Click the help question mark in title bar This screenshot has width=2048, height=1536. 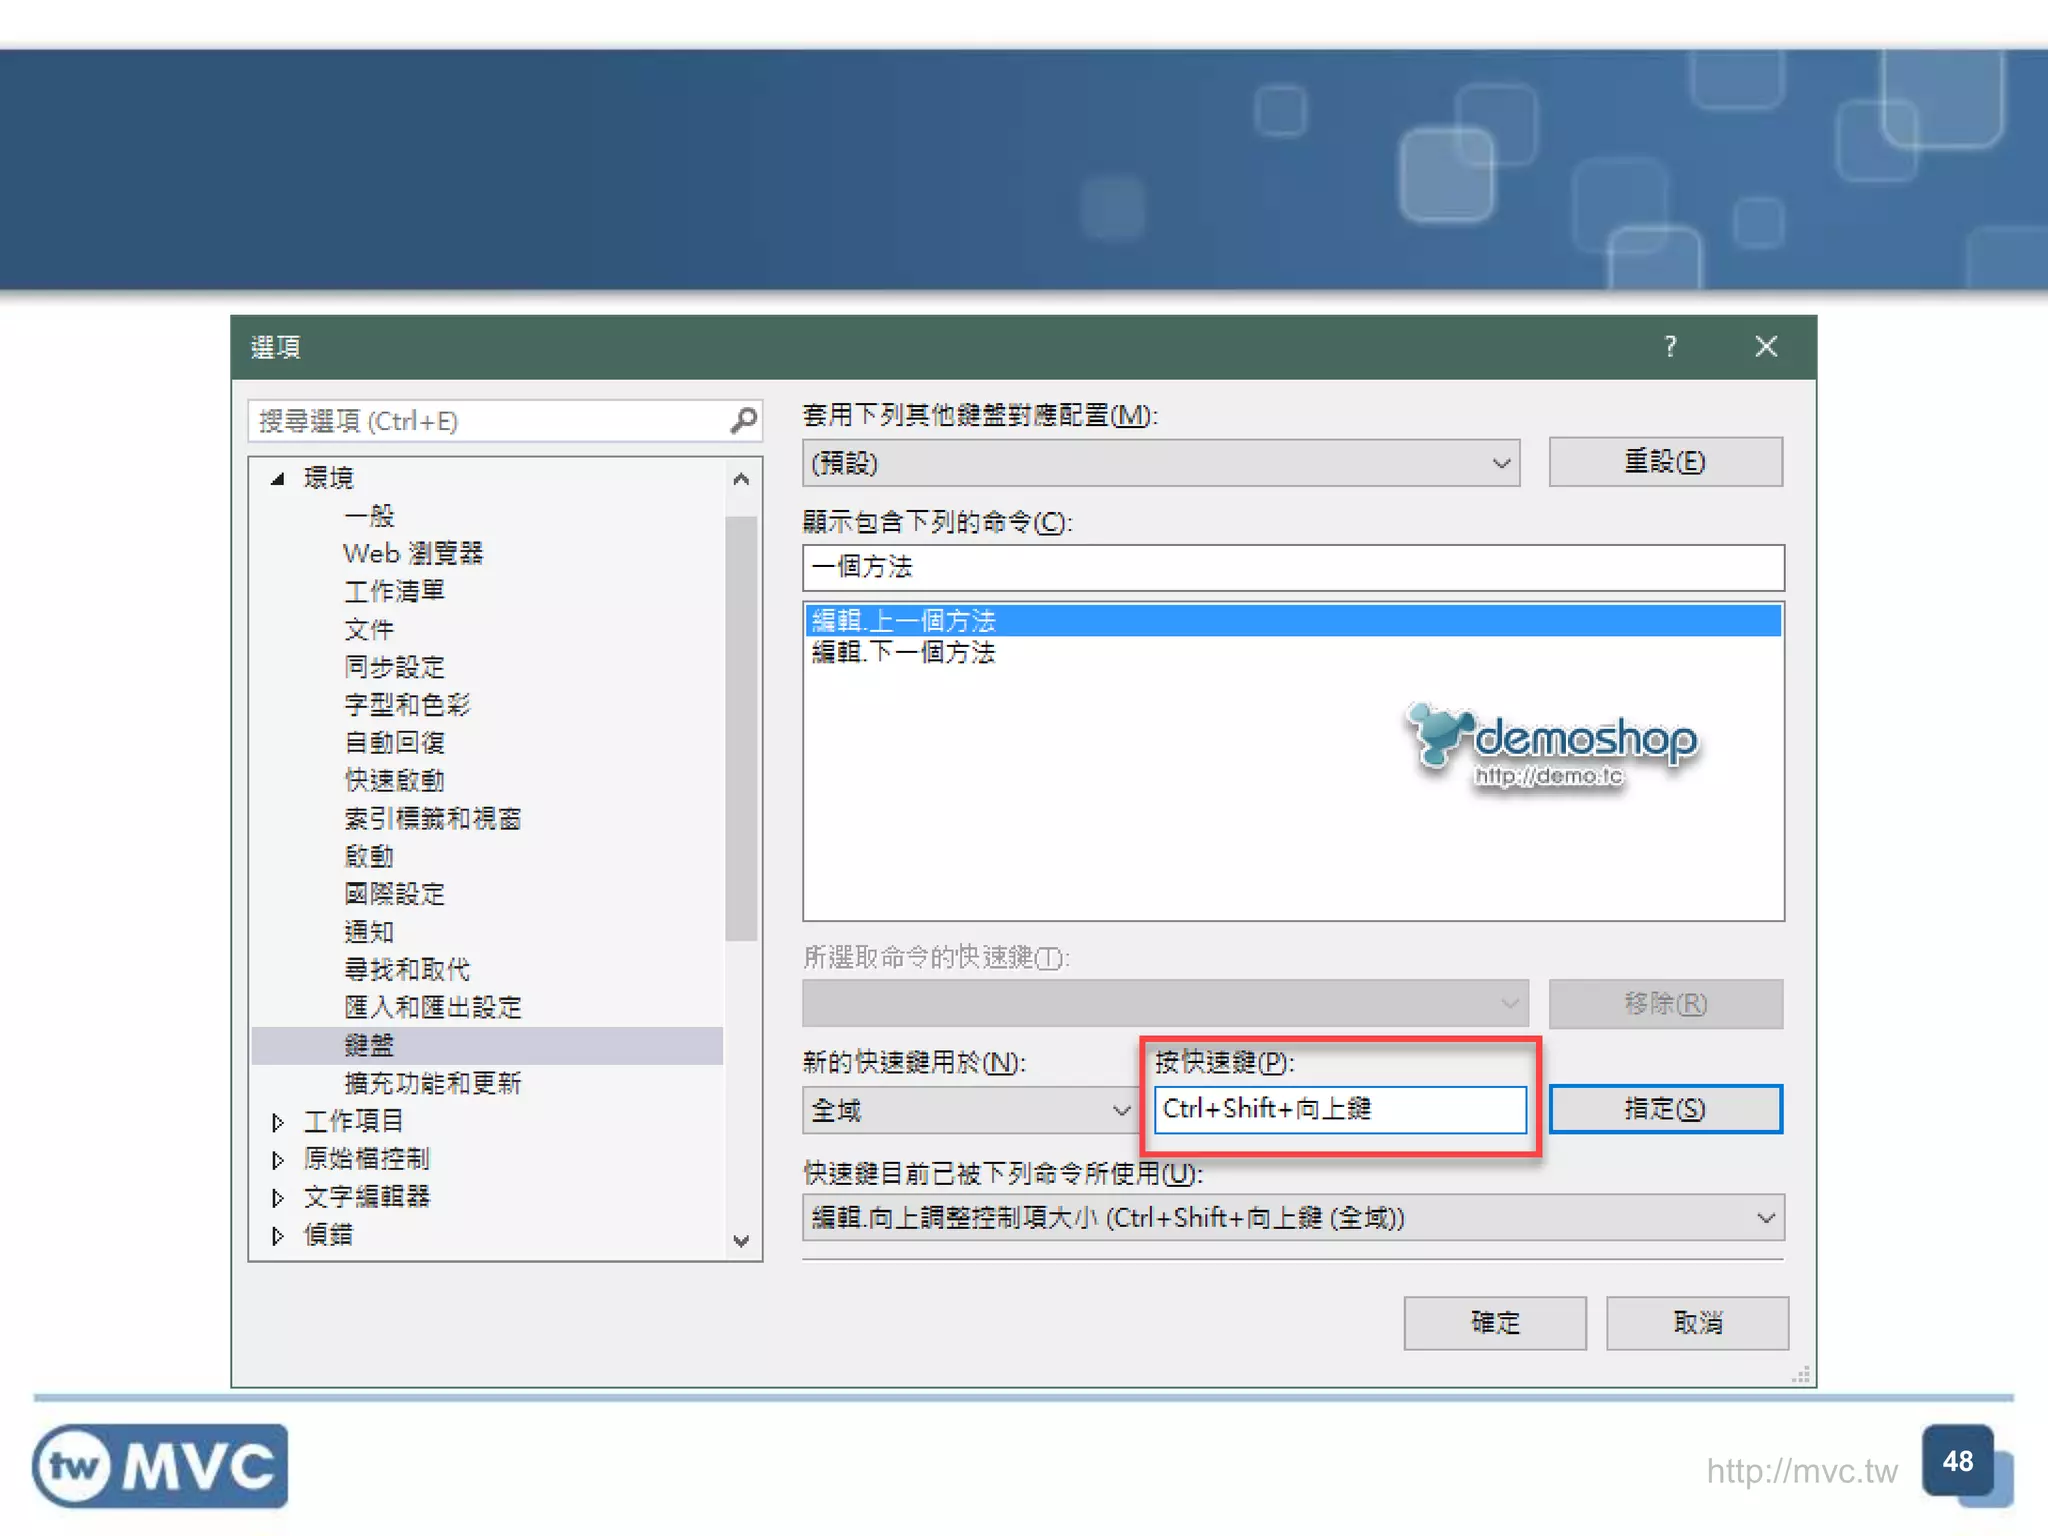tap(1670, 347)
